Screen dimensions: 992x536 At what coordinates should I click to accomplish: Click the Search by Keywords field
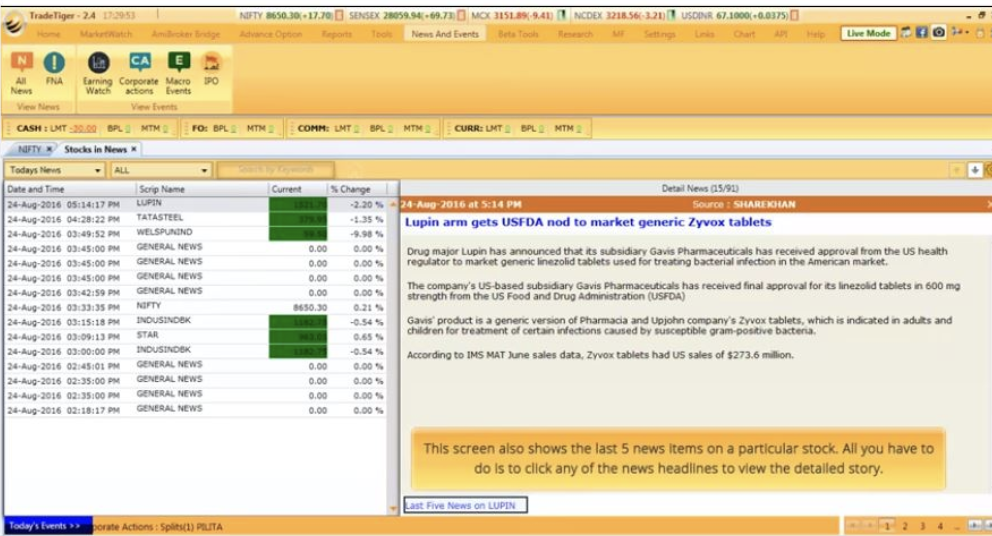(x=275, y=170)
